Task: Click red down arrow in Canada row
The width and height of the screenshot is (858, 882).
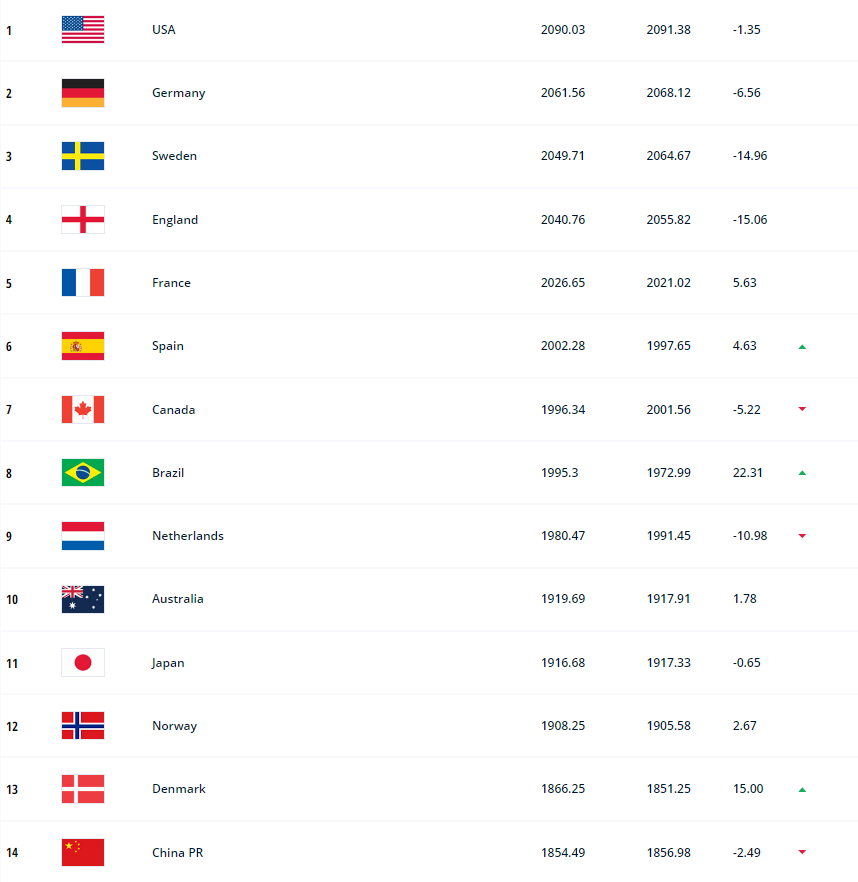Action: point(802,409)
